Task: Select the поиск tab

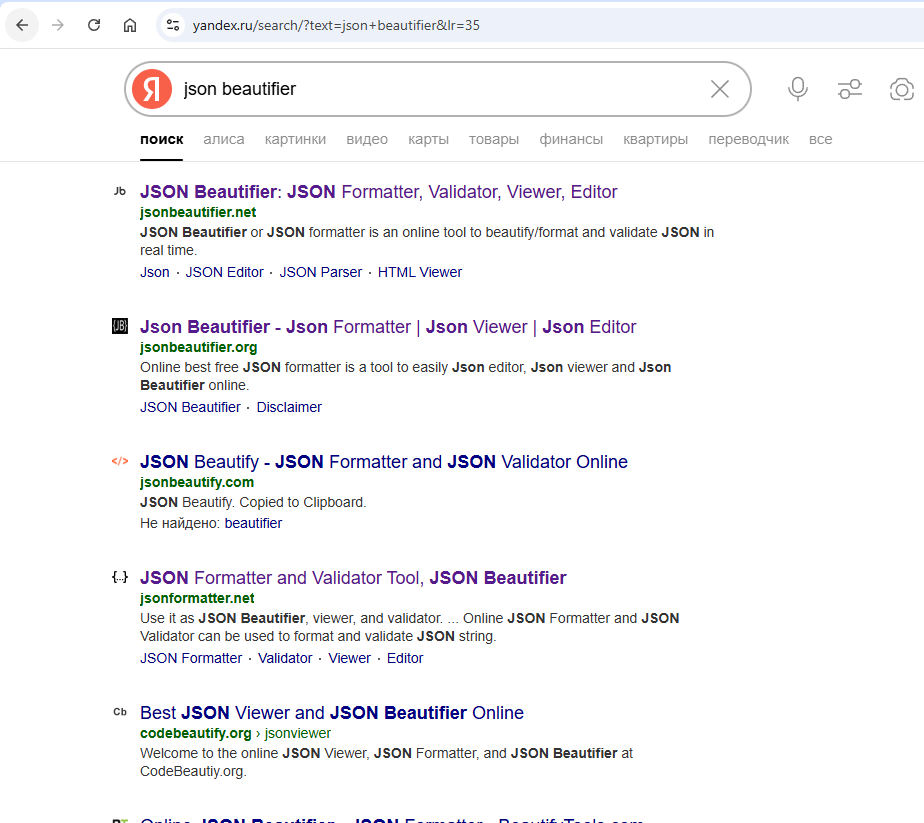Action: pos(161,140)
